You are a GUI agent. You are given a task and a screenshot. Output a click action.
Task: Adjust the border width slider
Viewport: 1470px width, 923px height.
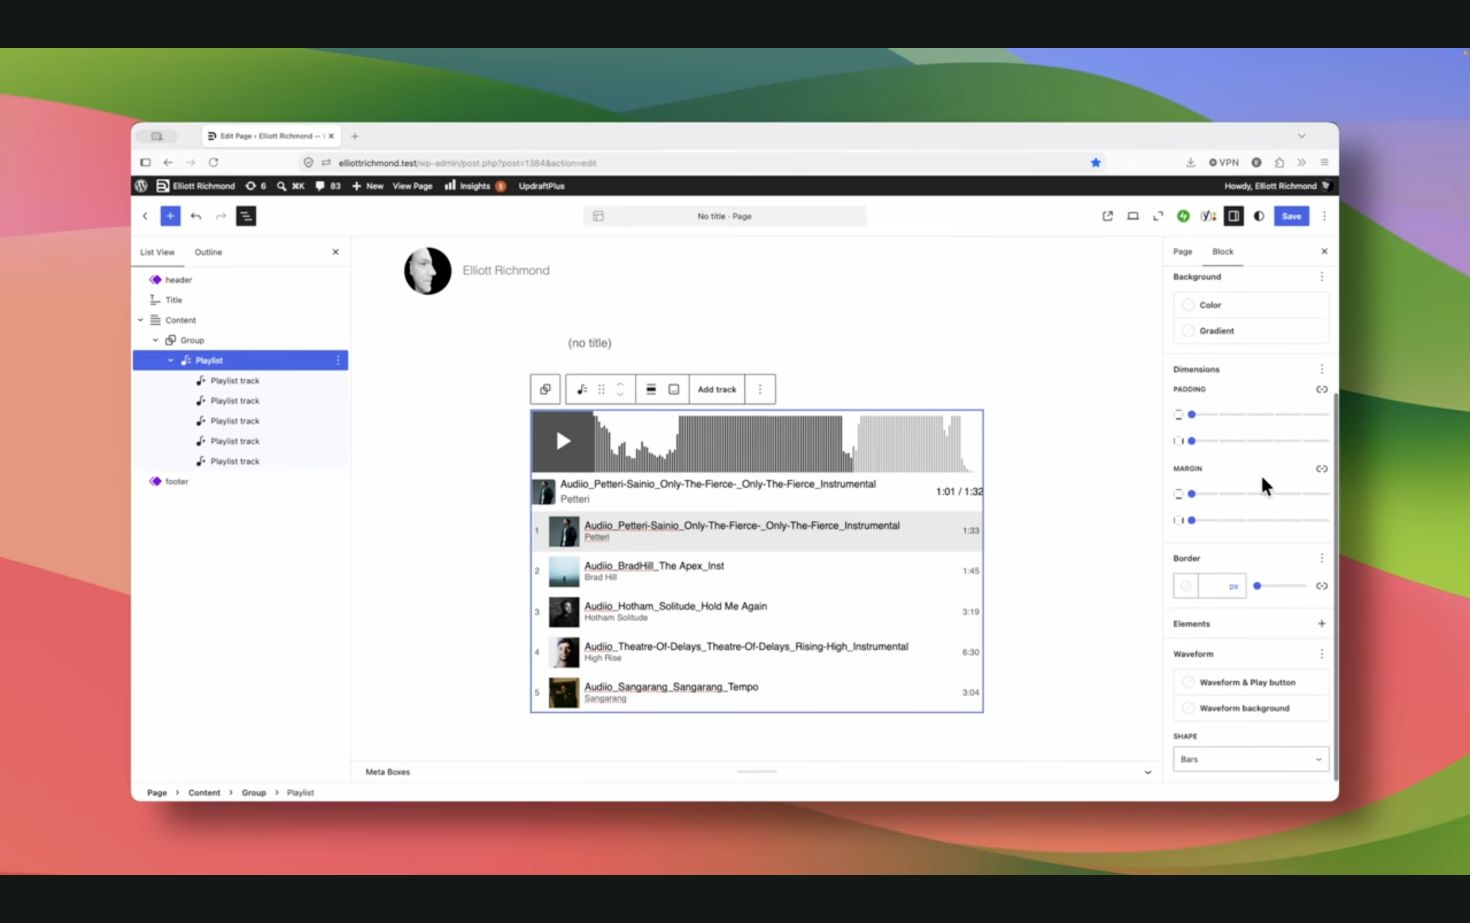pos(1281,586)
